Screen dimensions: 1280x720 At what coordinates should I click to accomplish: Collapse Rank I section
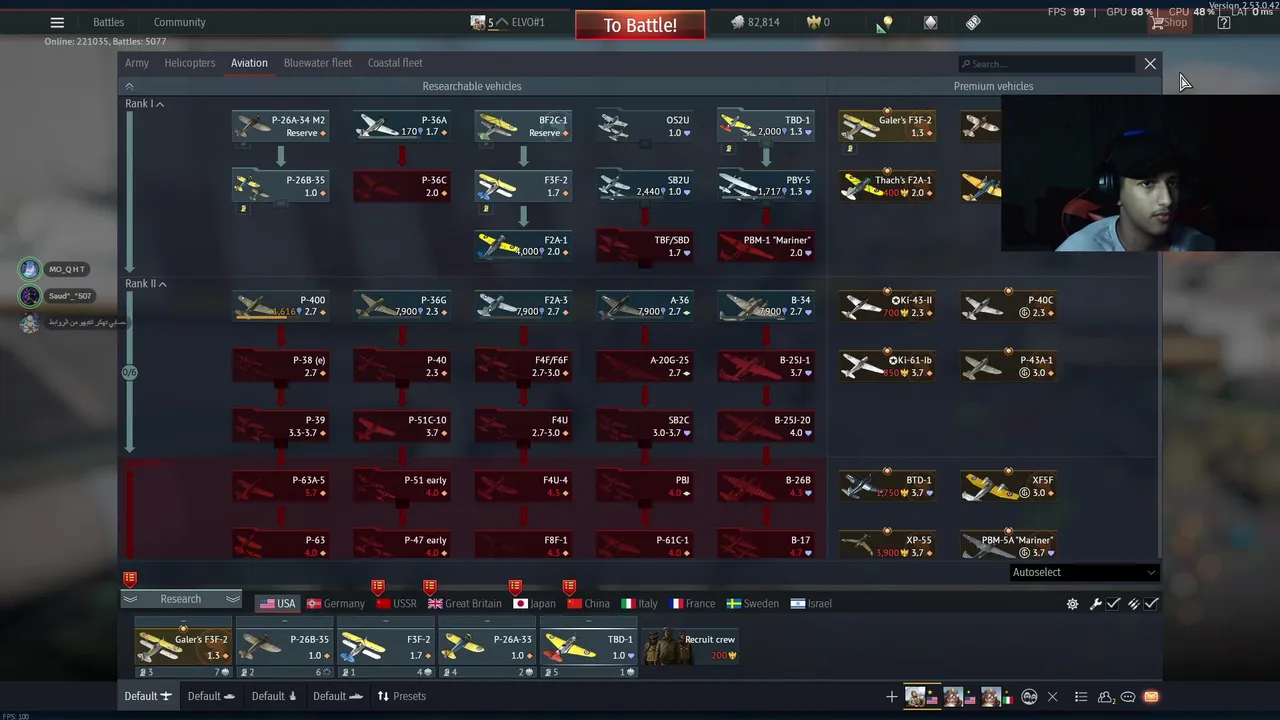[145, 104]
